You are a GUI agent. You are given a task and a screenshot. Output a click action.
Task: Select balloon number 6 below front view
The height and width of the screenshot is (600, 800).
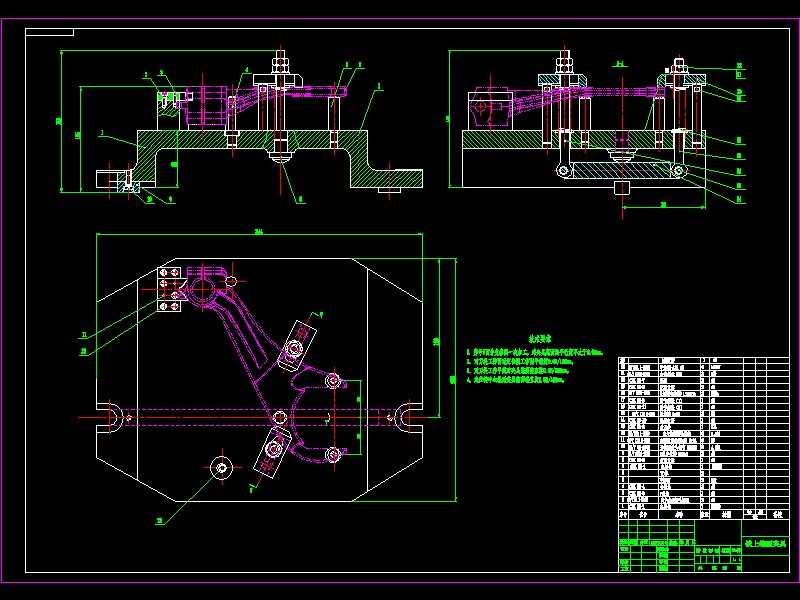pyautogui.click(x=301, y=199)
